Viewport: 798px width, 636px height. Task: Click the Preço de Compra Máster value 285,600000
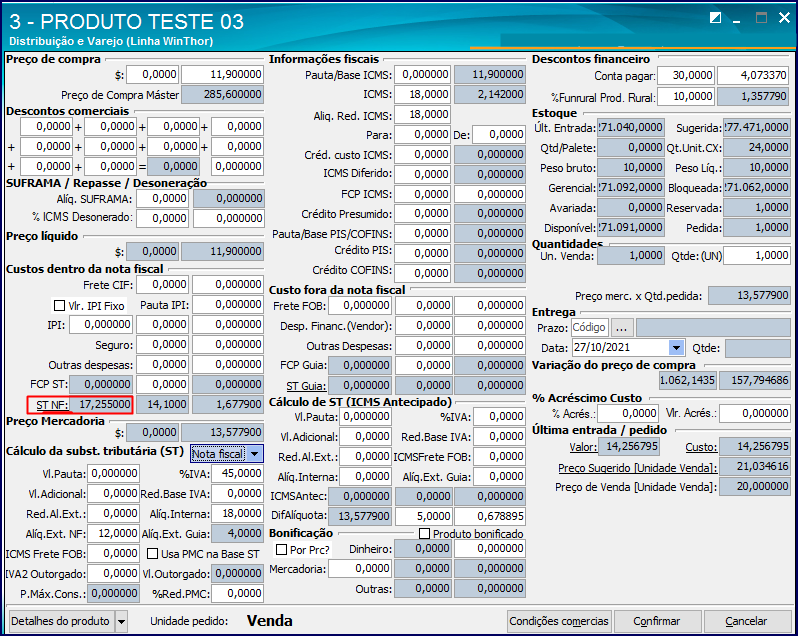pyautogui.click(x=222, y=94)
